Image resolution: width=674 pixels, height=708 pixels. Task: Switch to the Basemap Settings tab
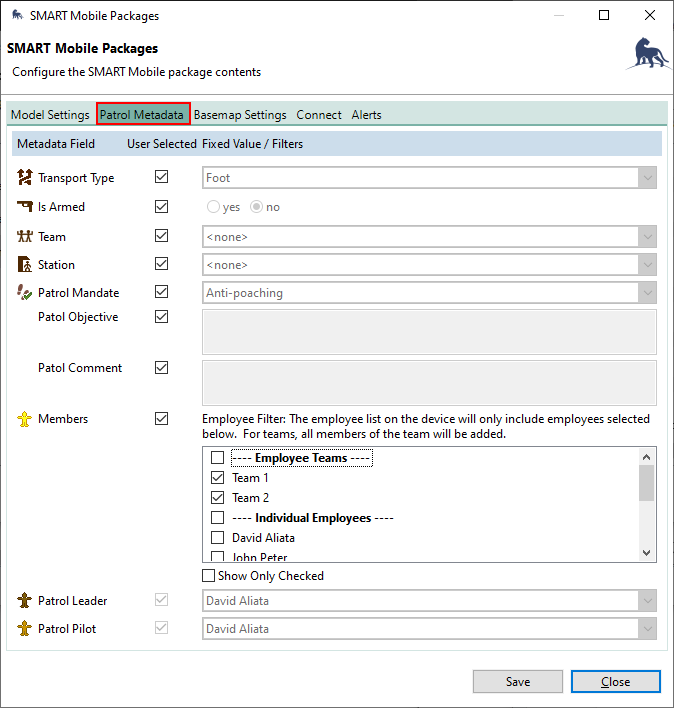click(240, 115)
